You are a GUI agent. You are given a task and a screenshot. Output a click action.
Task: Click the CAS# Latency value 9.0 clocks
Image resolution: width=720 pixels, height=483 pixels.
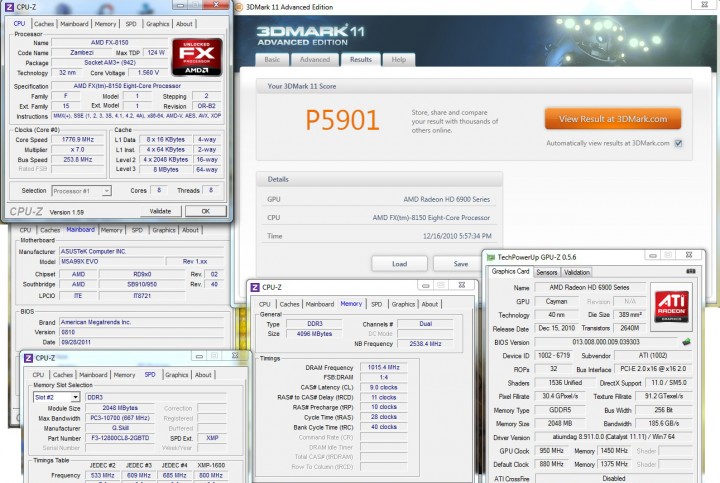(x=383, y=387)
